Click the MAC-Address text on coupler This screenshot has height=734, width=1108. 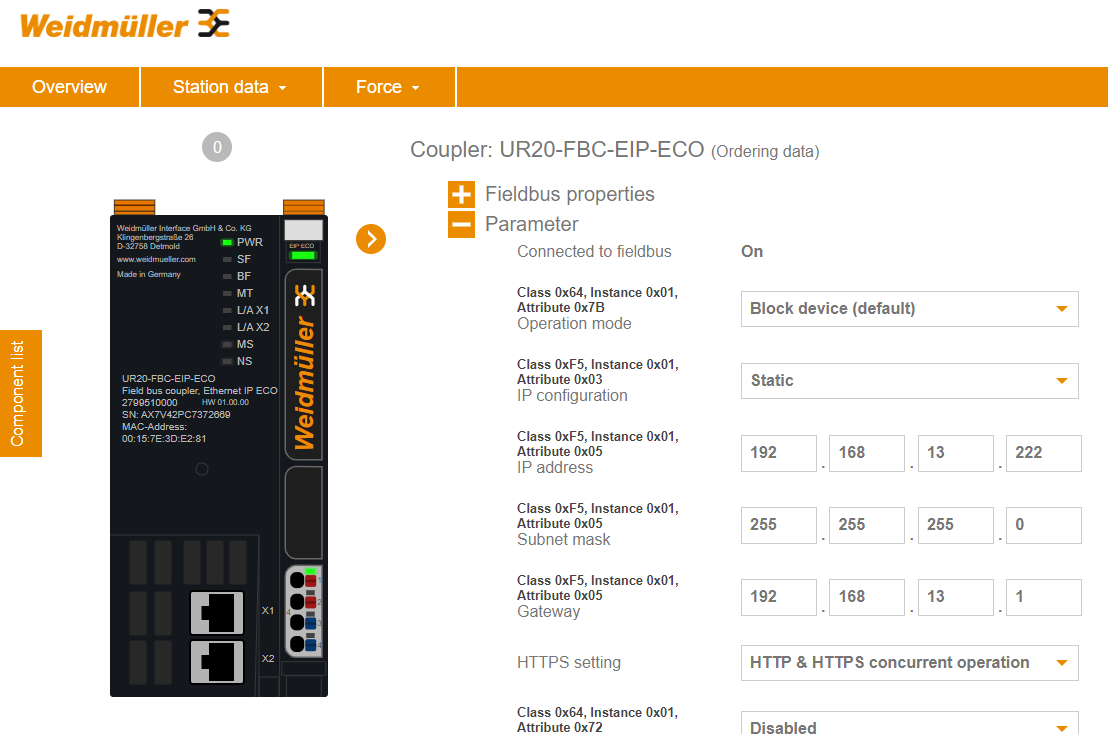coord(164,432)
